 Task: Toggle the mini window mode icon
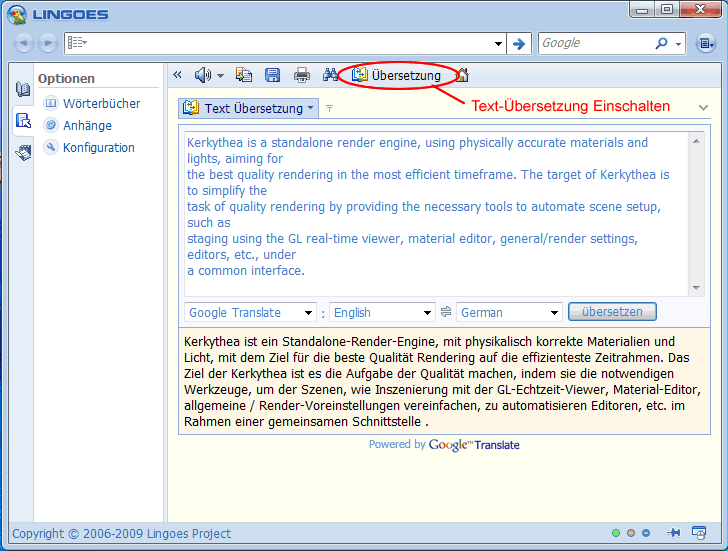(x=699, y=533)
